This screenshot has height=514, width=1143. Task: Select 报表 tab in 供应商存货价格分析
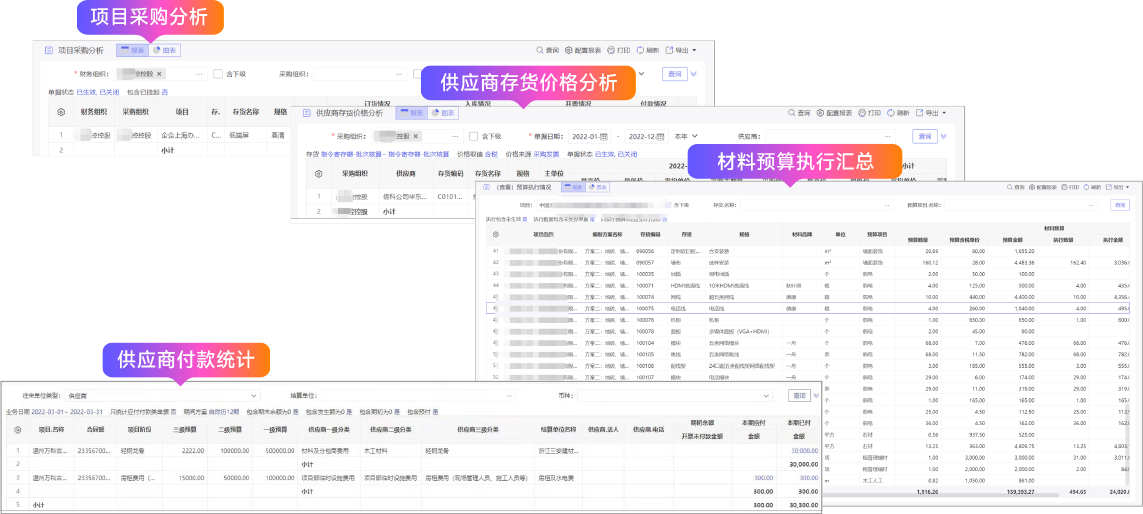tap(411, 113)
